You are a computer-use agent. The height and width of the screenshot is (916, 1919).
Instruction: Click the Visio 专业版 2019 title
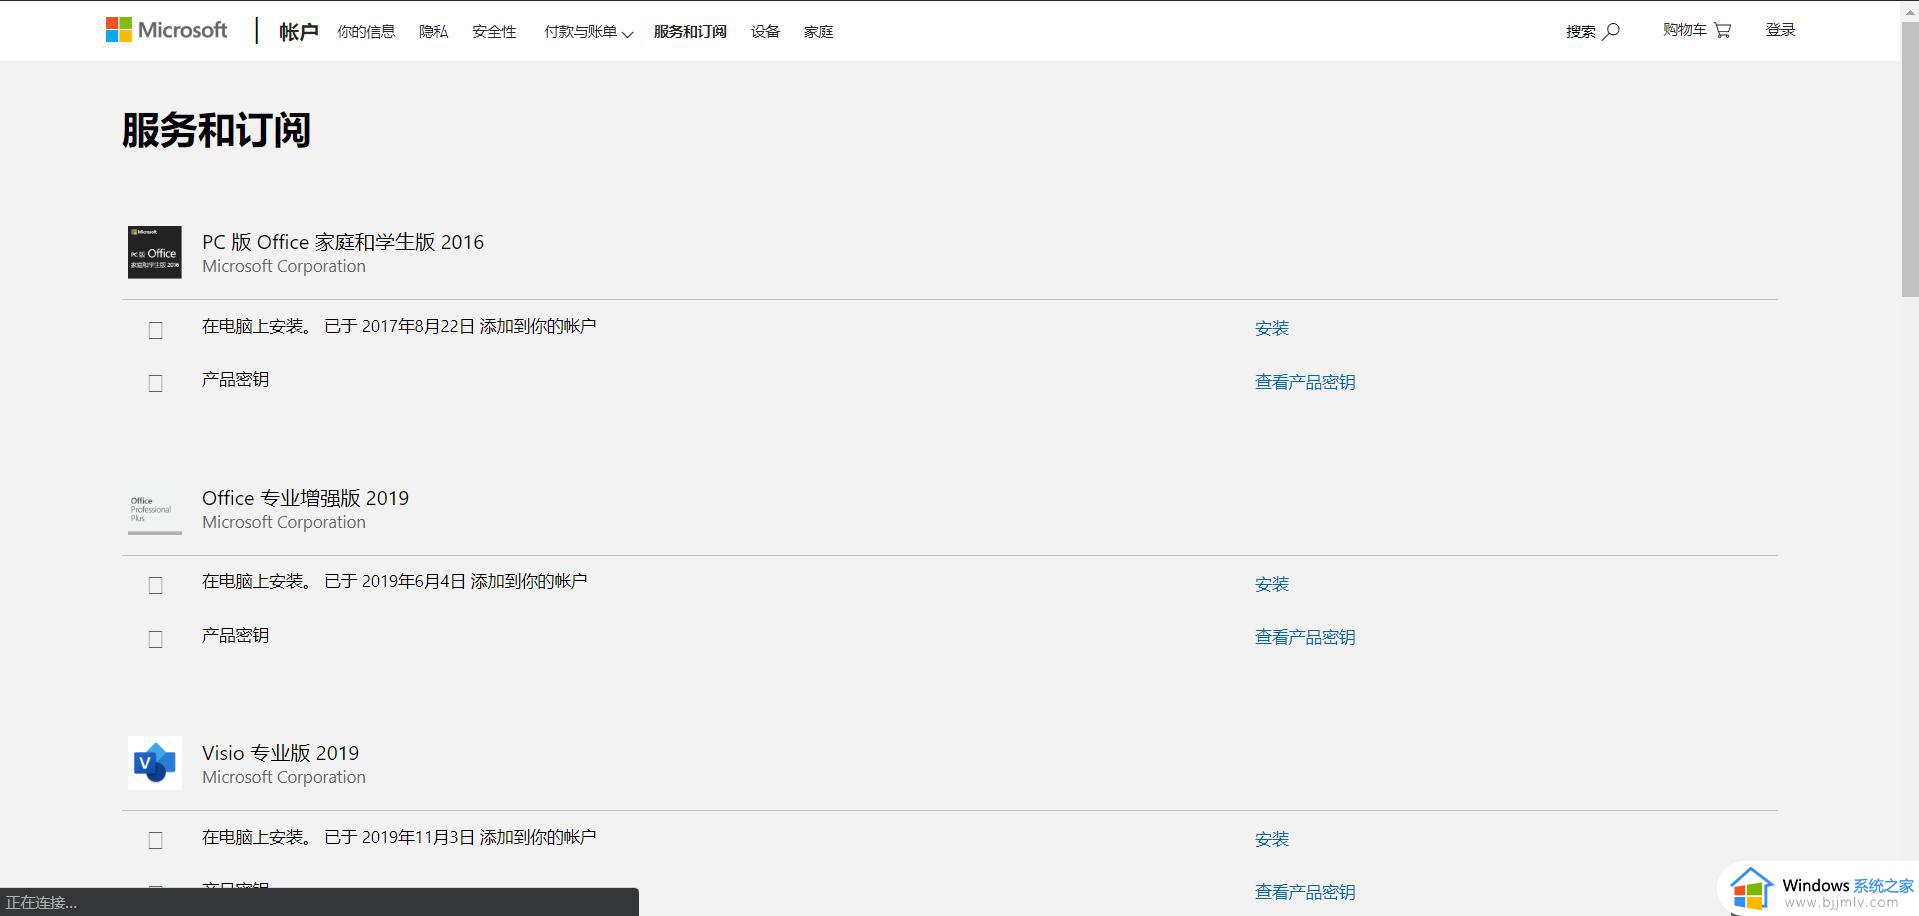280,753
